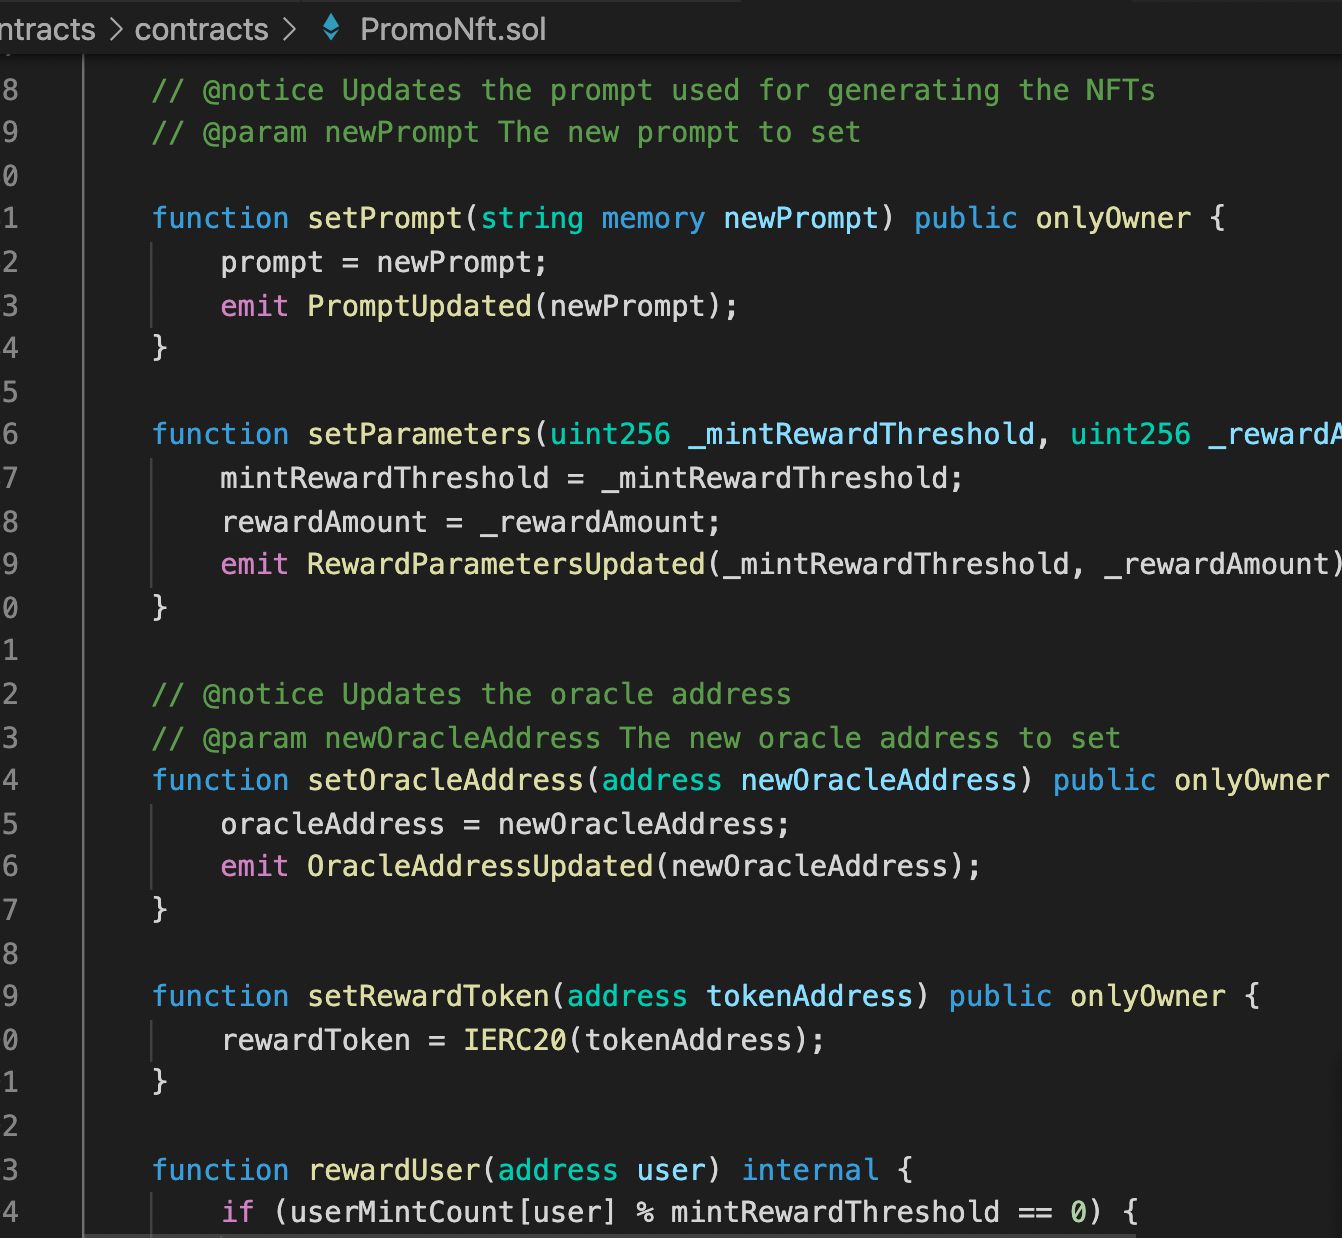Click the setPrompt function name
This screenshot has width=1342, height=1238.
385,218
